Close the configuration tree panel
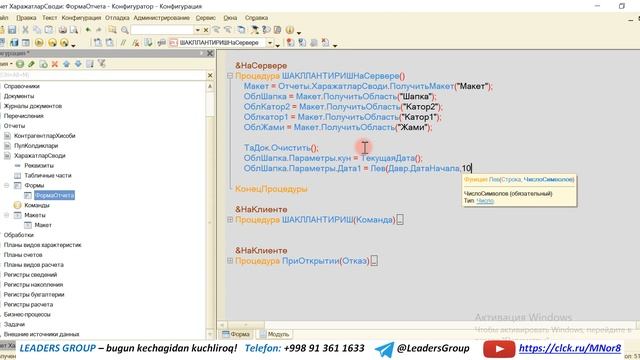The height and width of the screenshot is (360, 640). pos(210,53)
